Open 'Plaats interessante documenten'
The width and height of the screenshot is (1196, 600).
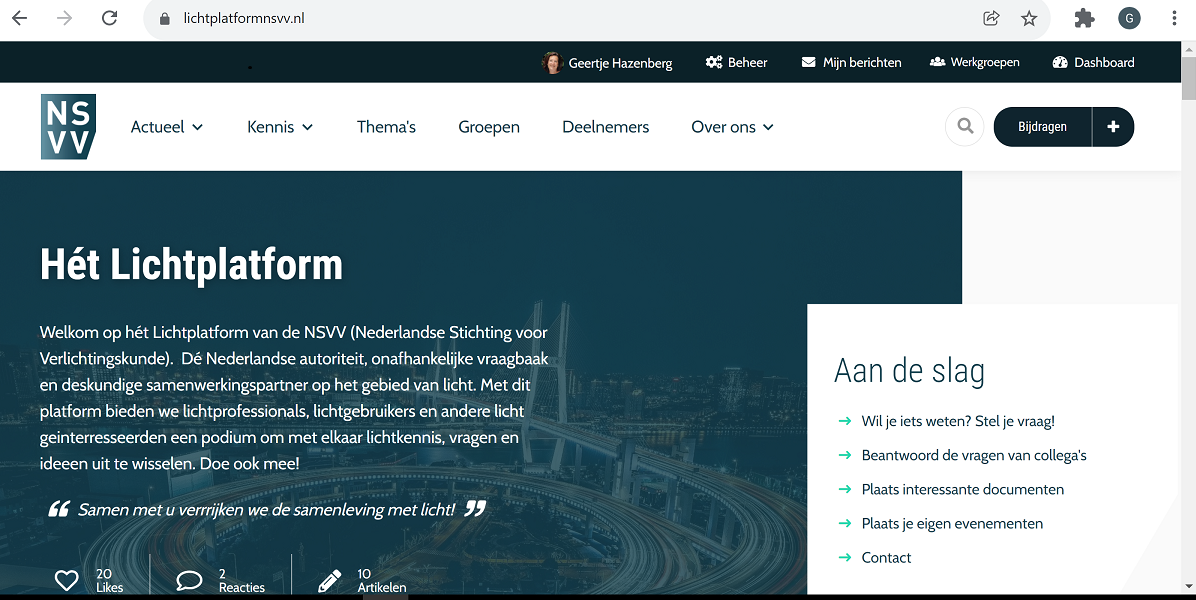[963, 489]
